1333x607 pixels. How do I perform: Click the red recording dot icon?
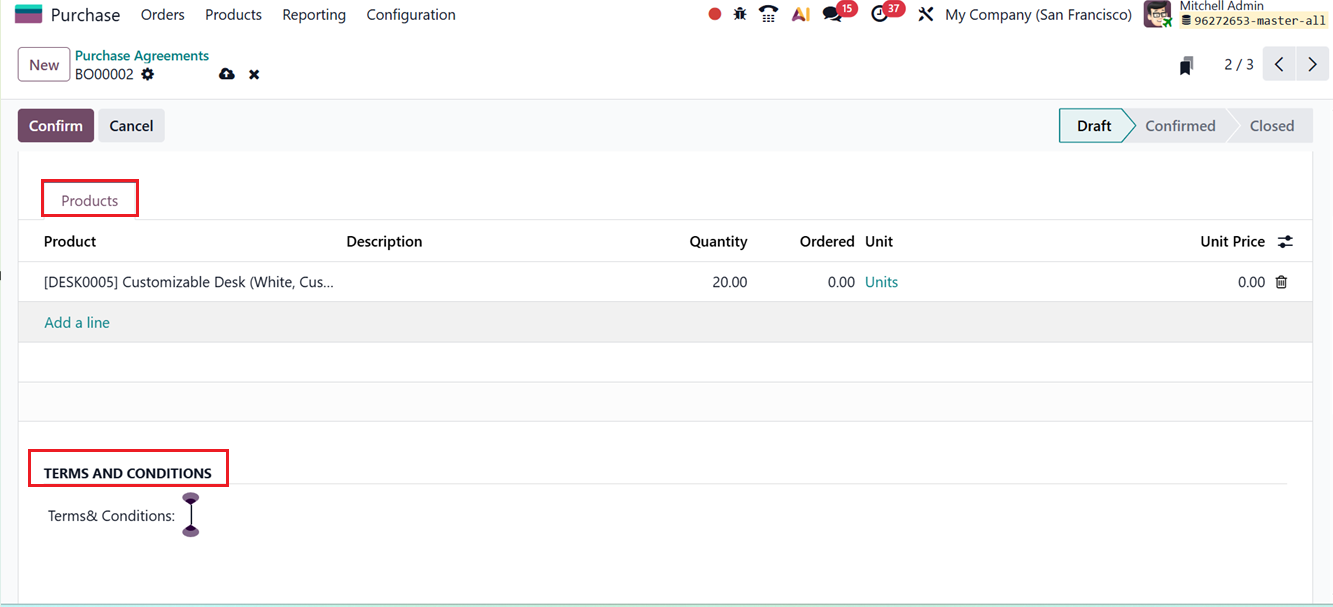pos(714,14)
